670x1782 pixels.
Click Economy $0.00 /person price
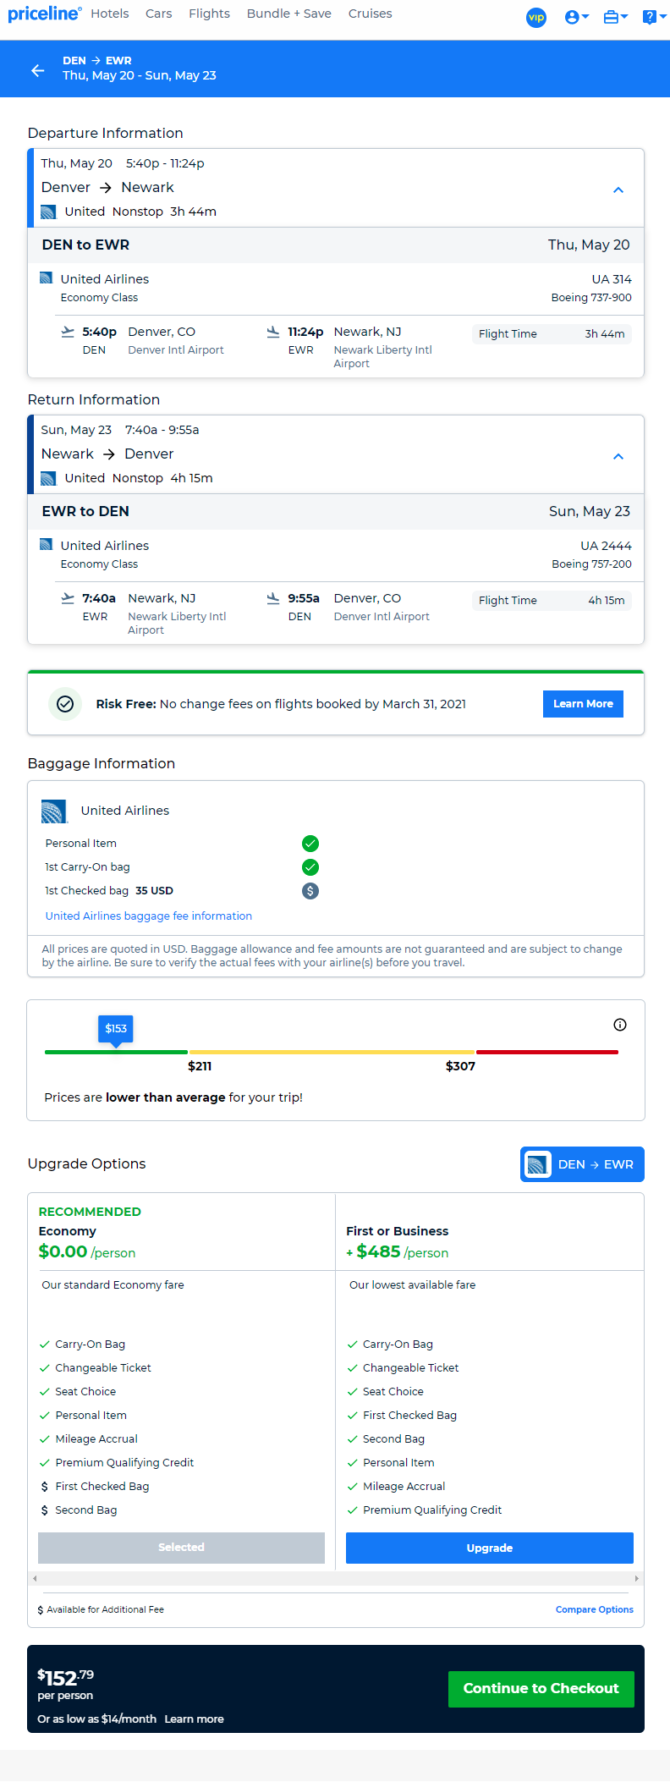pyautogui.click(x=87, y=1252)
